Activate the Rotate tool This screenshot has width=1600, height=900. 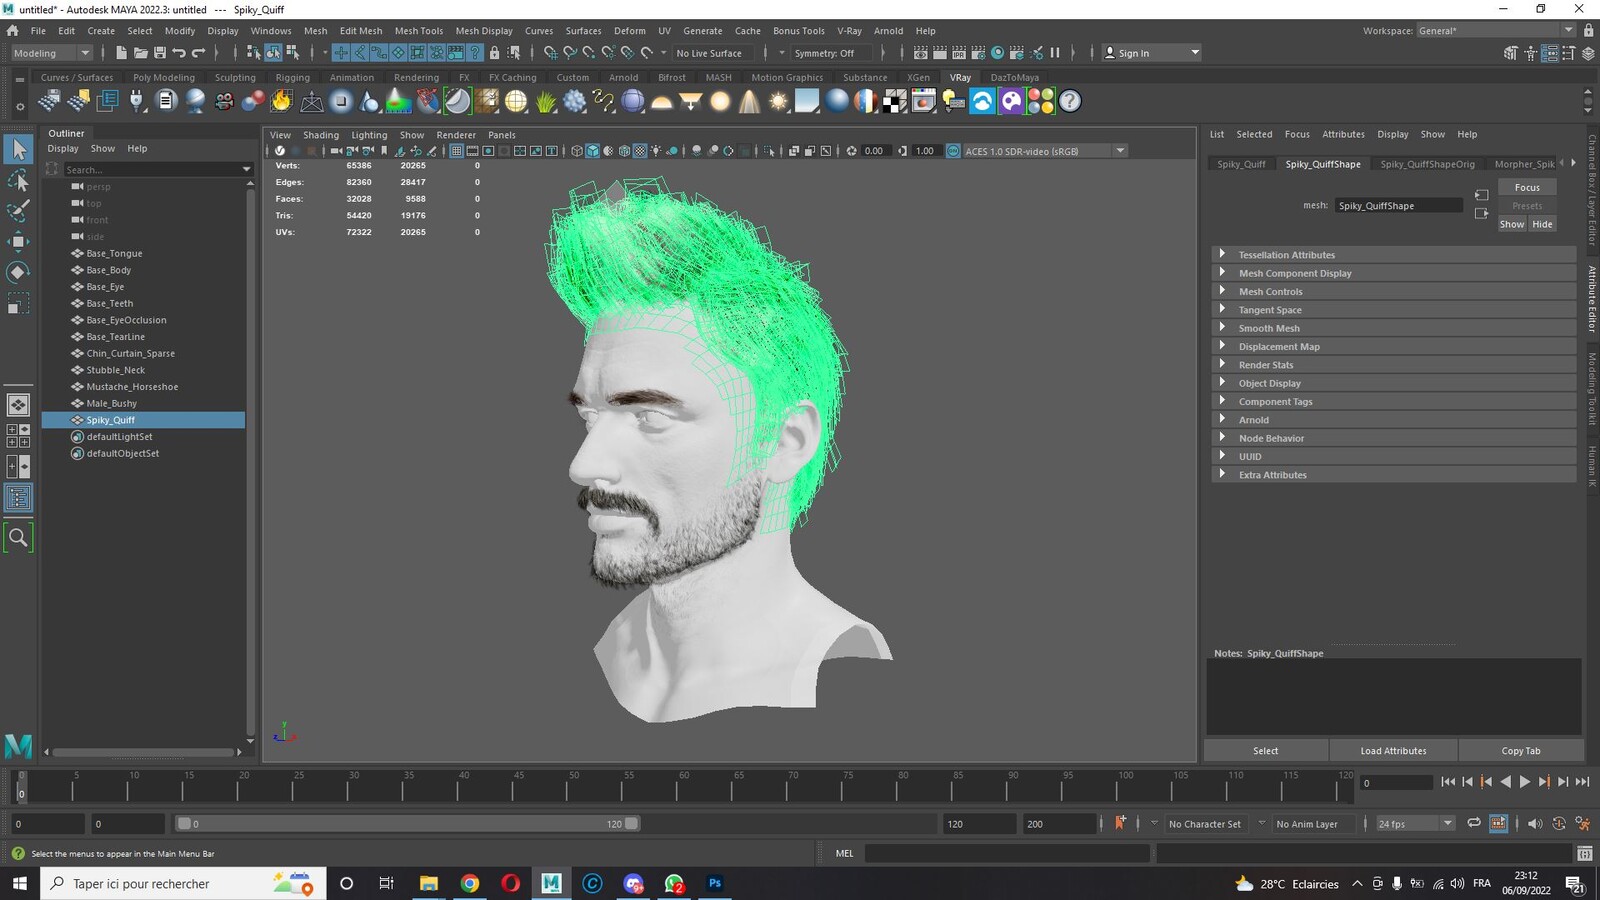coord(18,272)
